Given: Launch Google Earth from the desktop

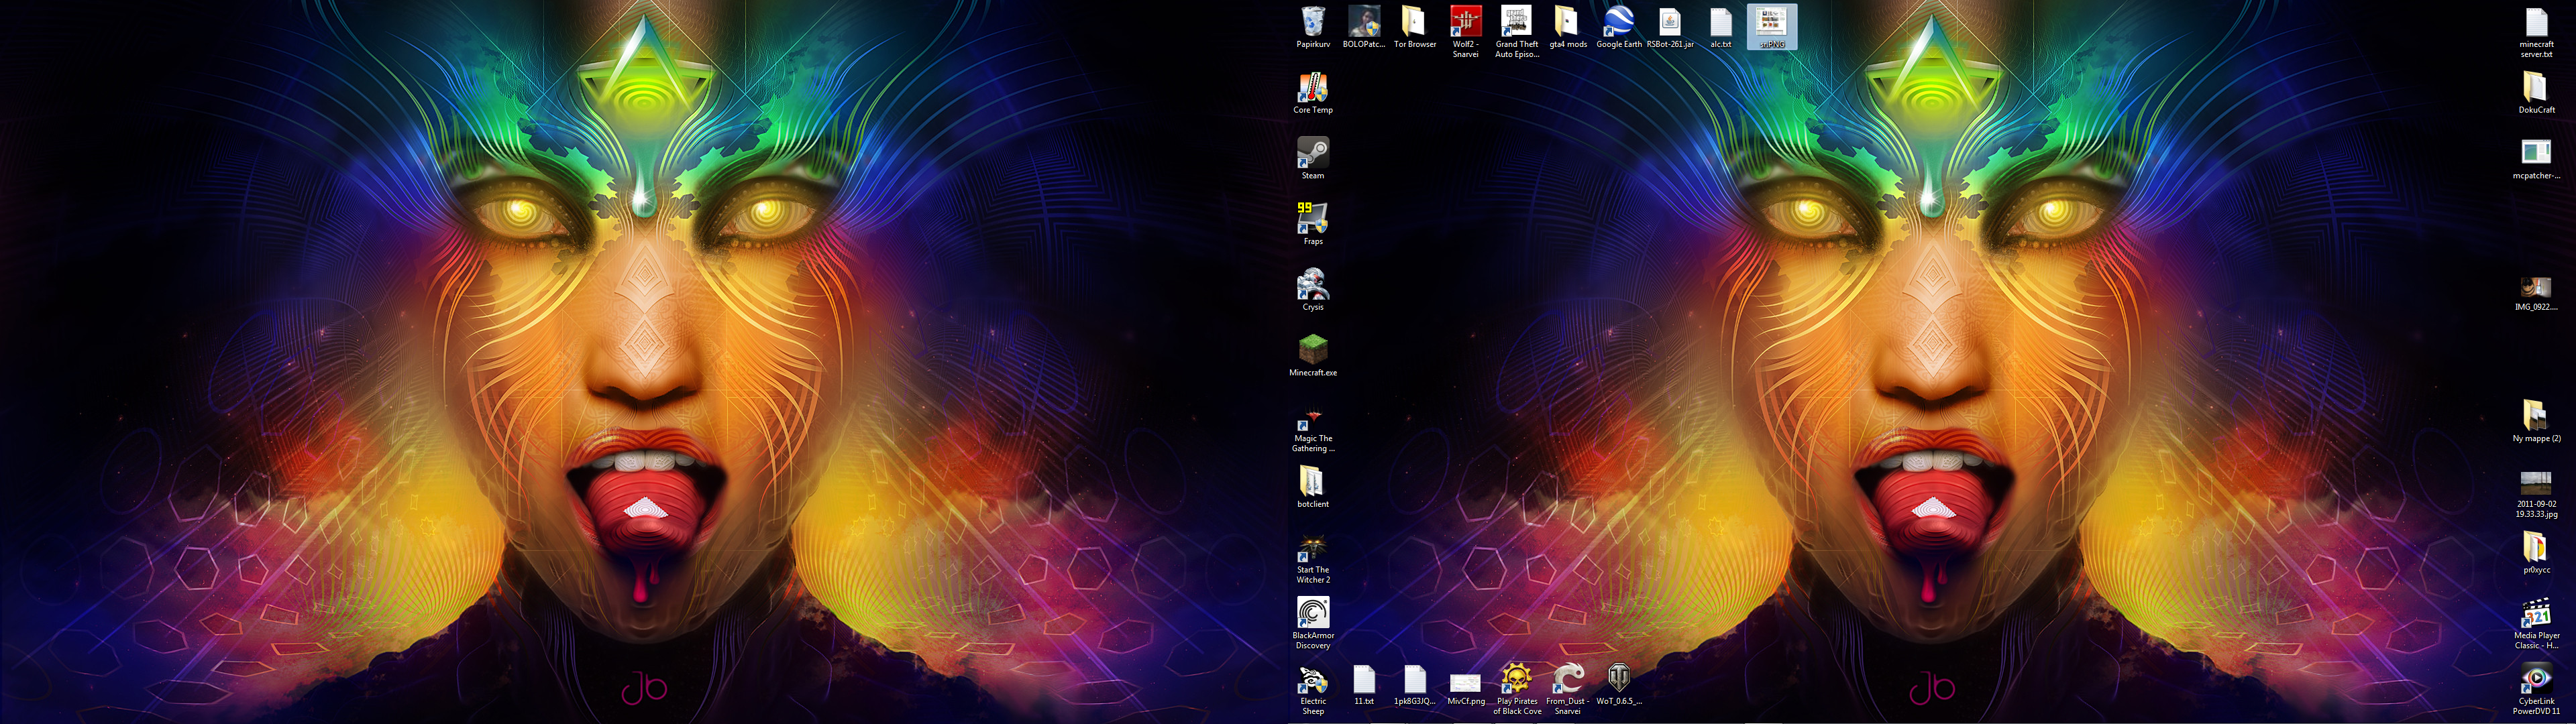Looking at the screenshot, I should (1618, 27).
